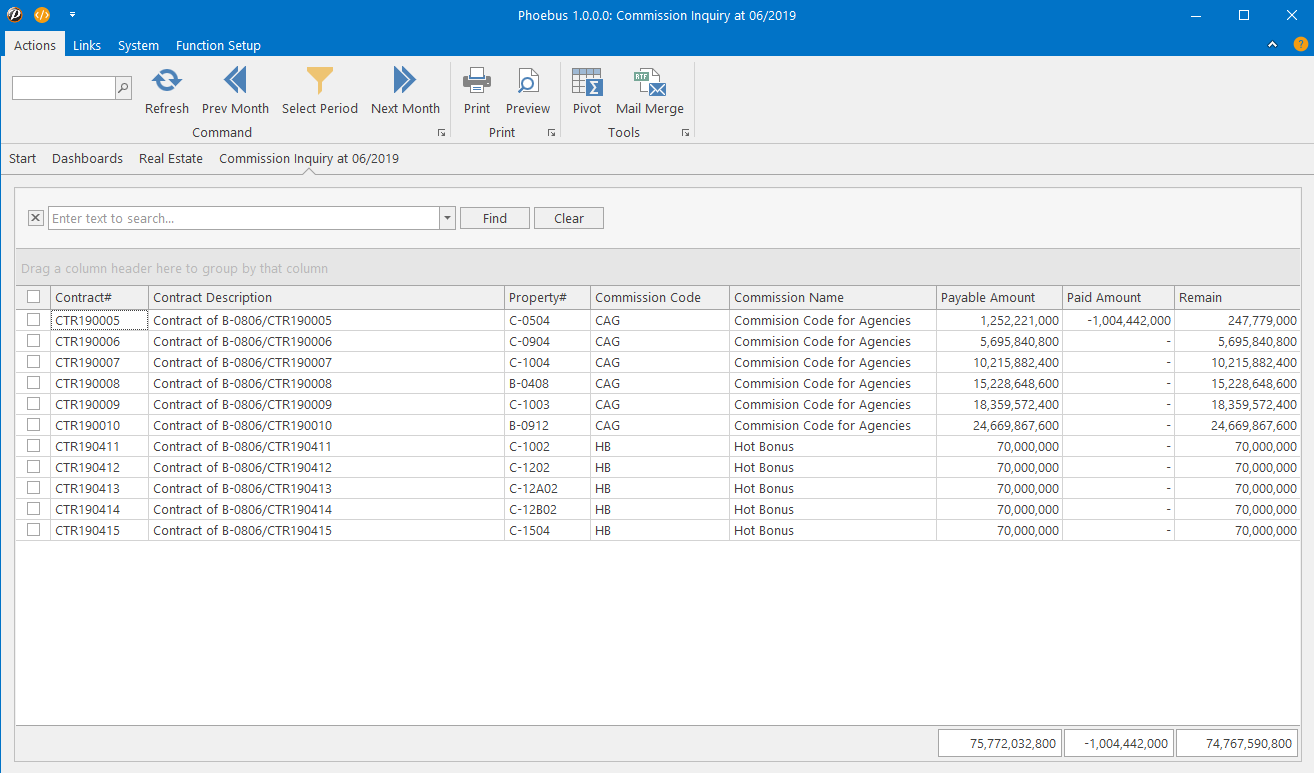Click the orange help question mark icon
This screenshot has height=773, width=1314.
[x=1300, y=44]
